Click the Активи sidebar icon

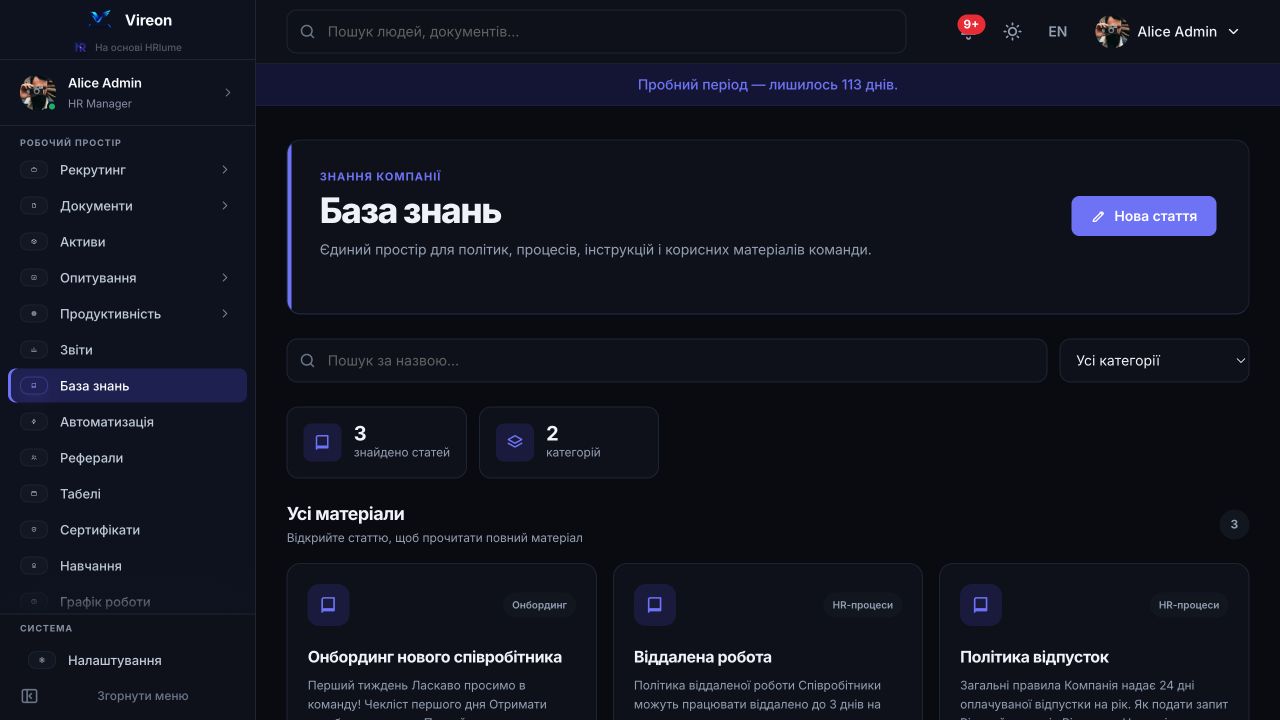click(34, 242)
